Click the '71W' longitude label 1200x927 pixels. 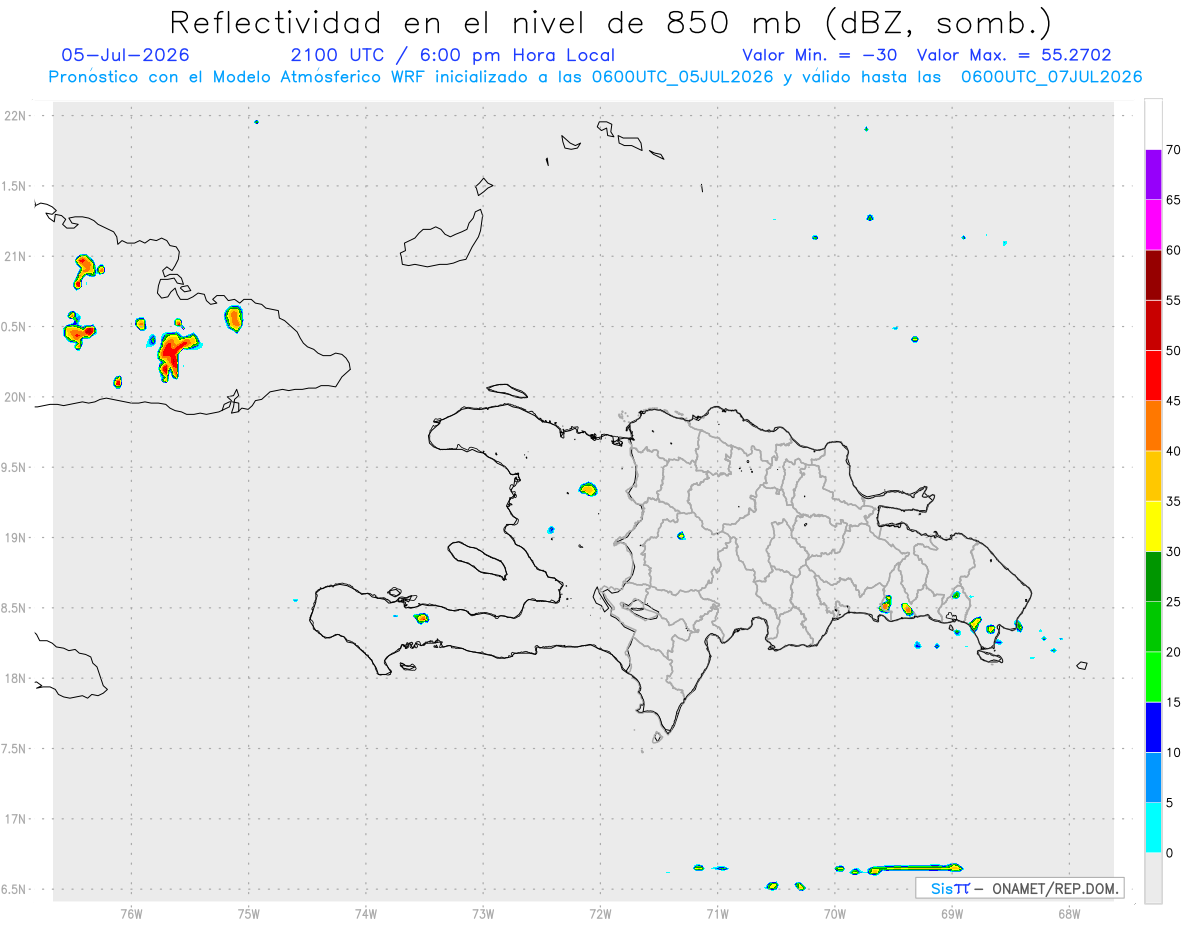pyautogui.click(x=717, y=913)
